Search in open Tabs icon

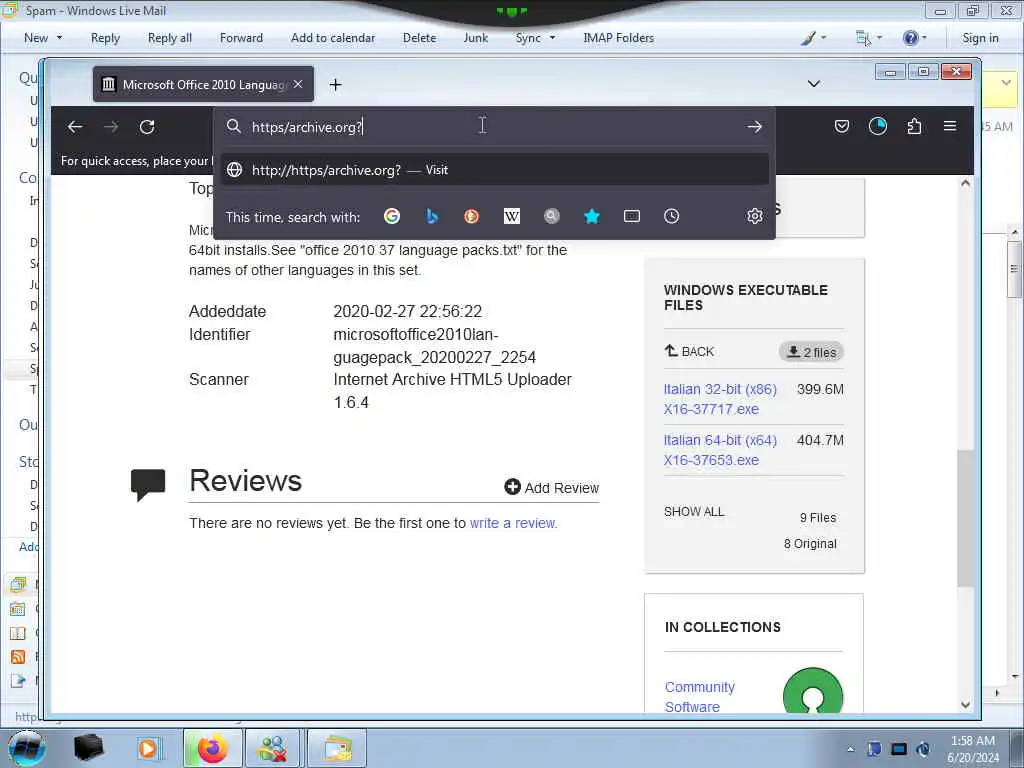click(x=632, y=216)
